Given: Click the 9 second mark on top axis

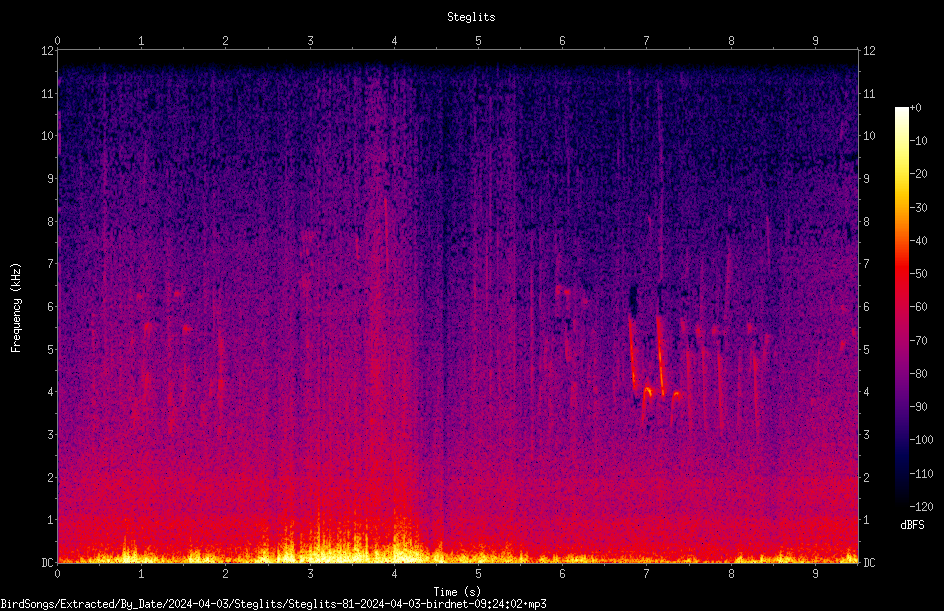Looking at the screenshot, I should click(x=815, y=41).
